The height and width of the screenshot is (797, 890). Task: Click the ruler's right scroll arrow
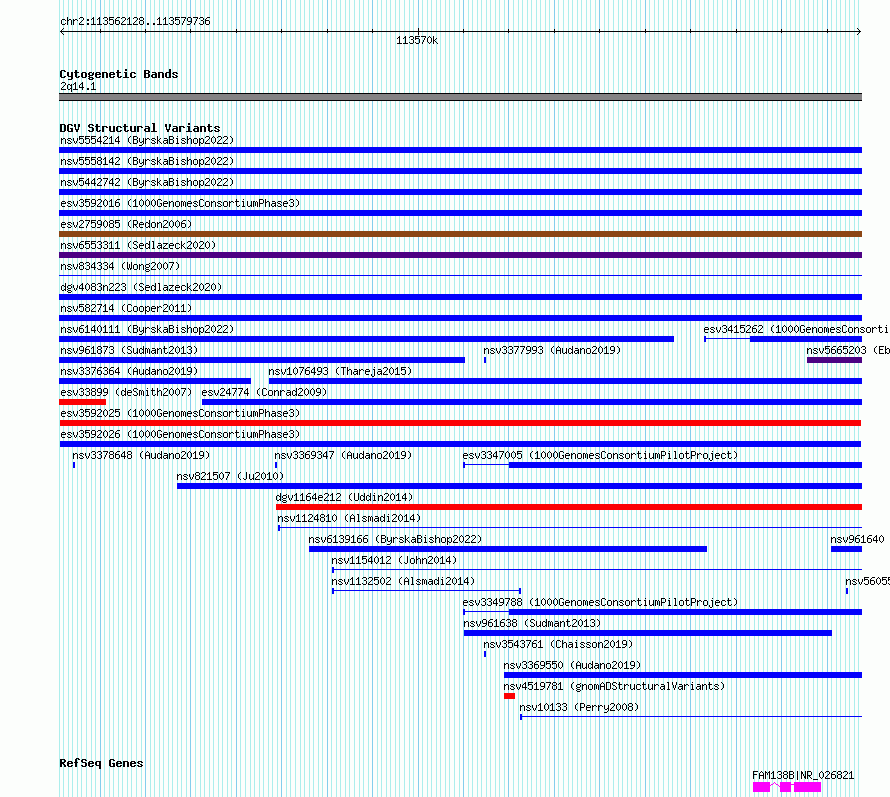859,32
